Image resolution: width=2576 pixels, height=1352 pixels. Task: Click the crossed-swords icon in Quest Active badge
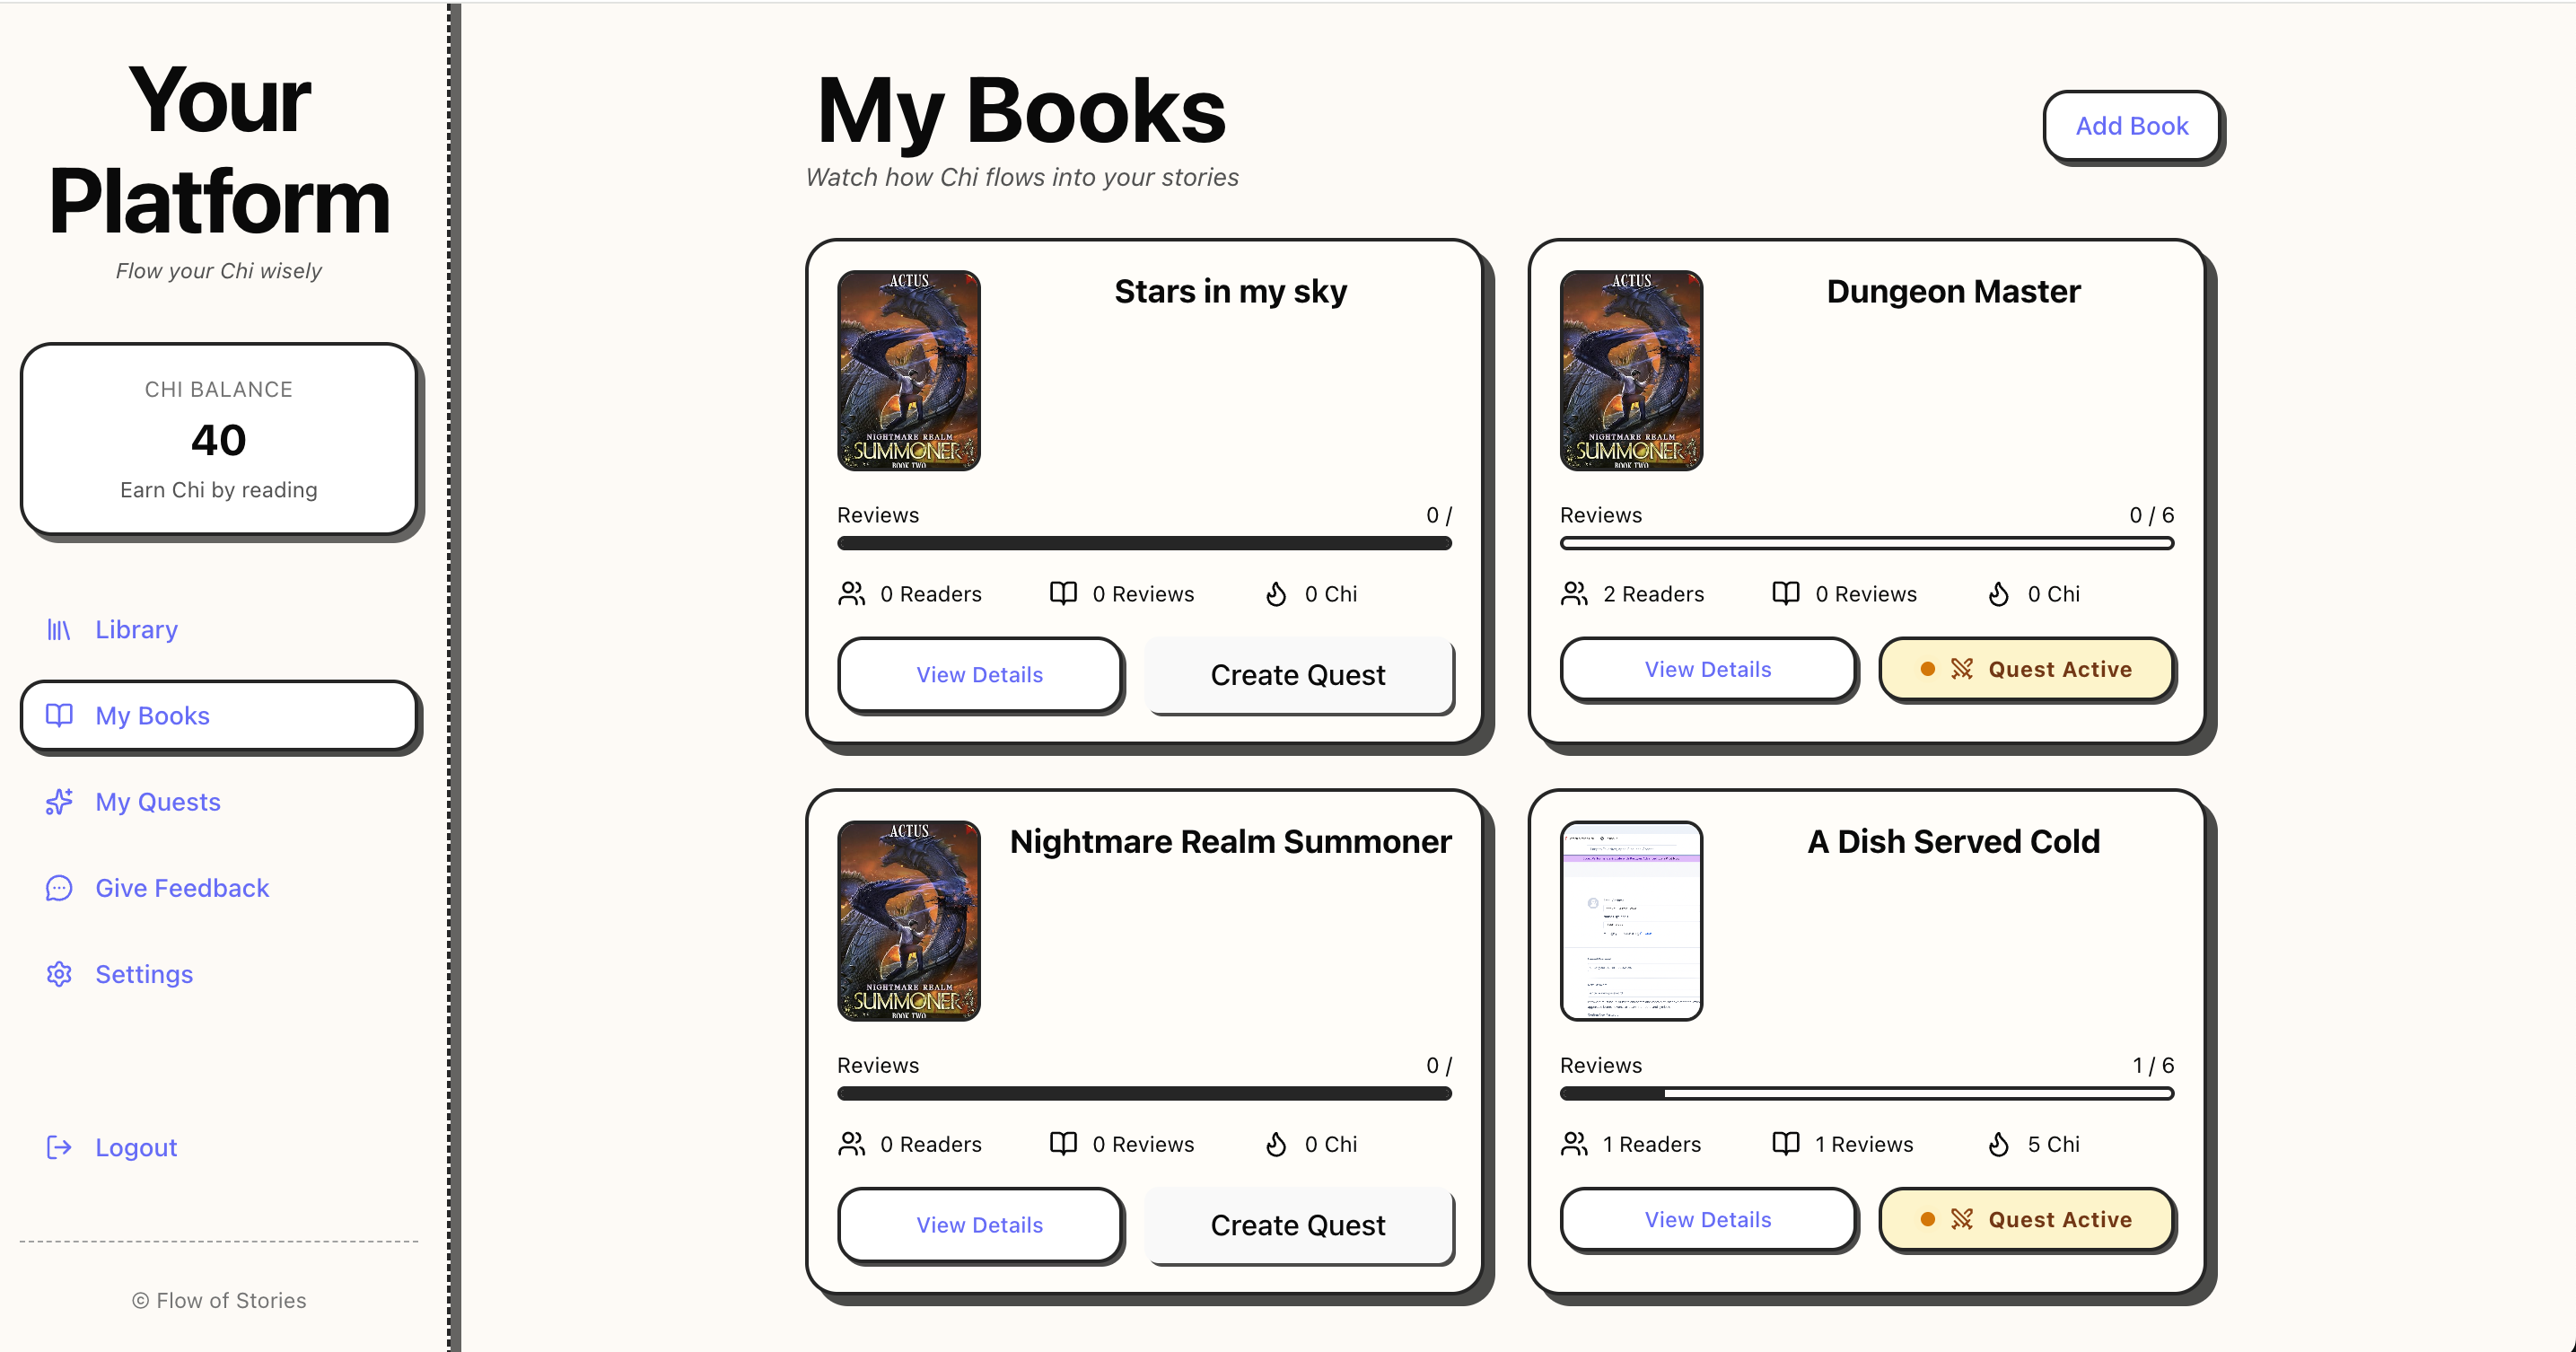1963,669
